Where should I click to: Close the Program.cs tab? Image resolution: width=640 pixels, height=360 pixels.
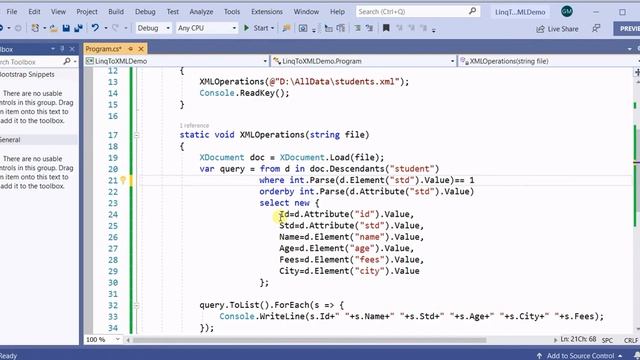141,49
